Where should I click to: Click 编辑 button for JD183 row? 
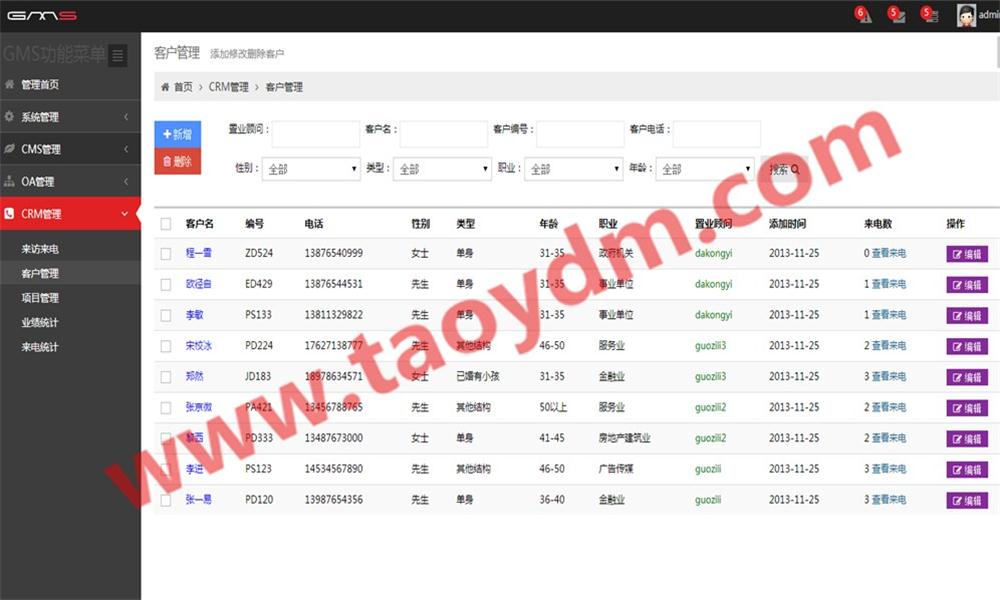(967, 377)
